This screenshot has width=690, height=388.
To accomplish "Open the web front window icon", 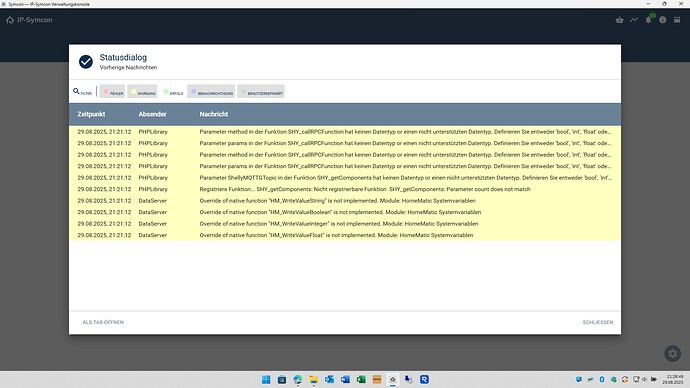I will [x=677, y=20].
